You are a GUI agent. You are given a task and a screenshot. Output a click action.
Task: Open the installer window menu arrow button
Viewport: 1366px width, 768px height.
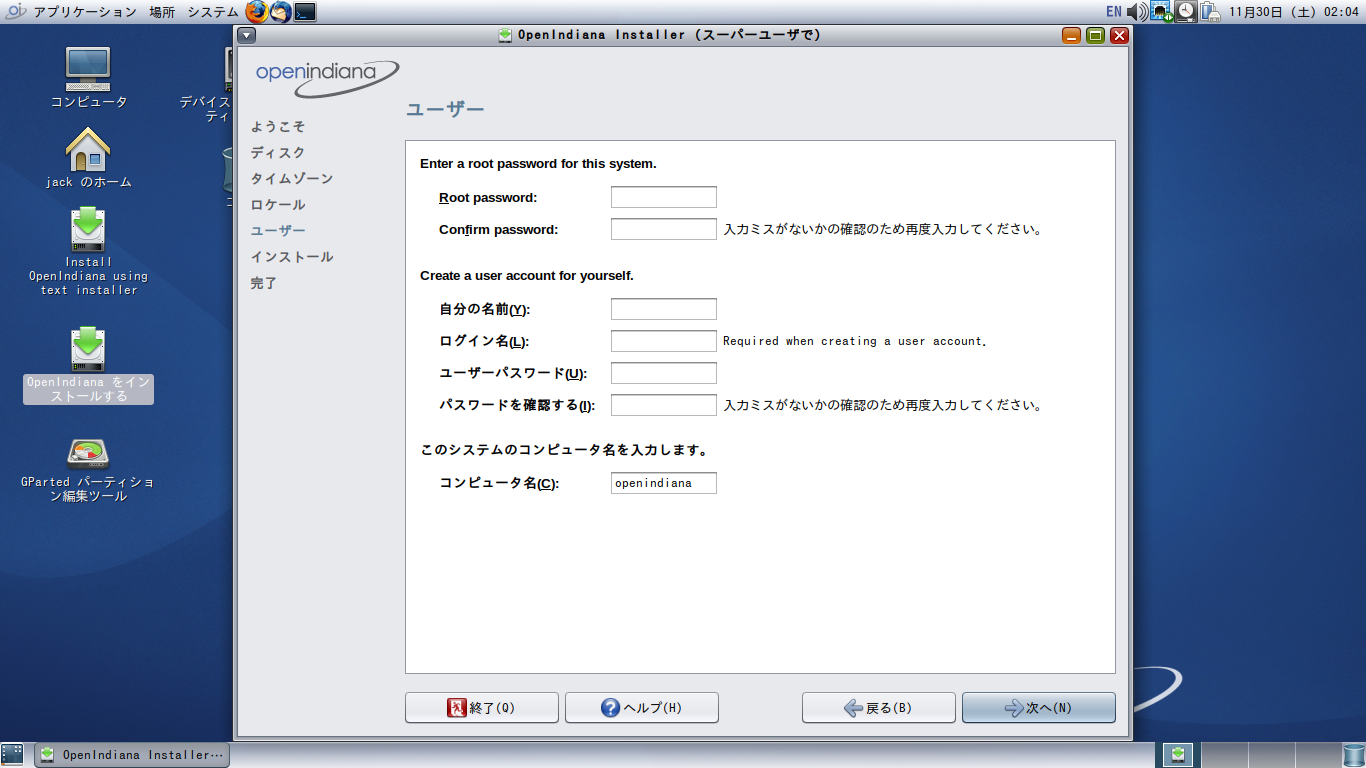pyautogui.click(x=247, y=35)
